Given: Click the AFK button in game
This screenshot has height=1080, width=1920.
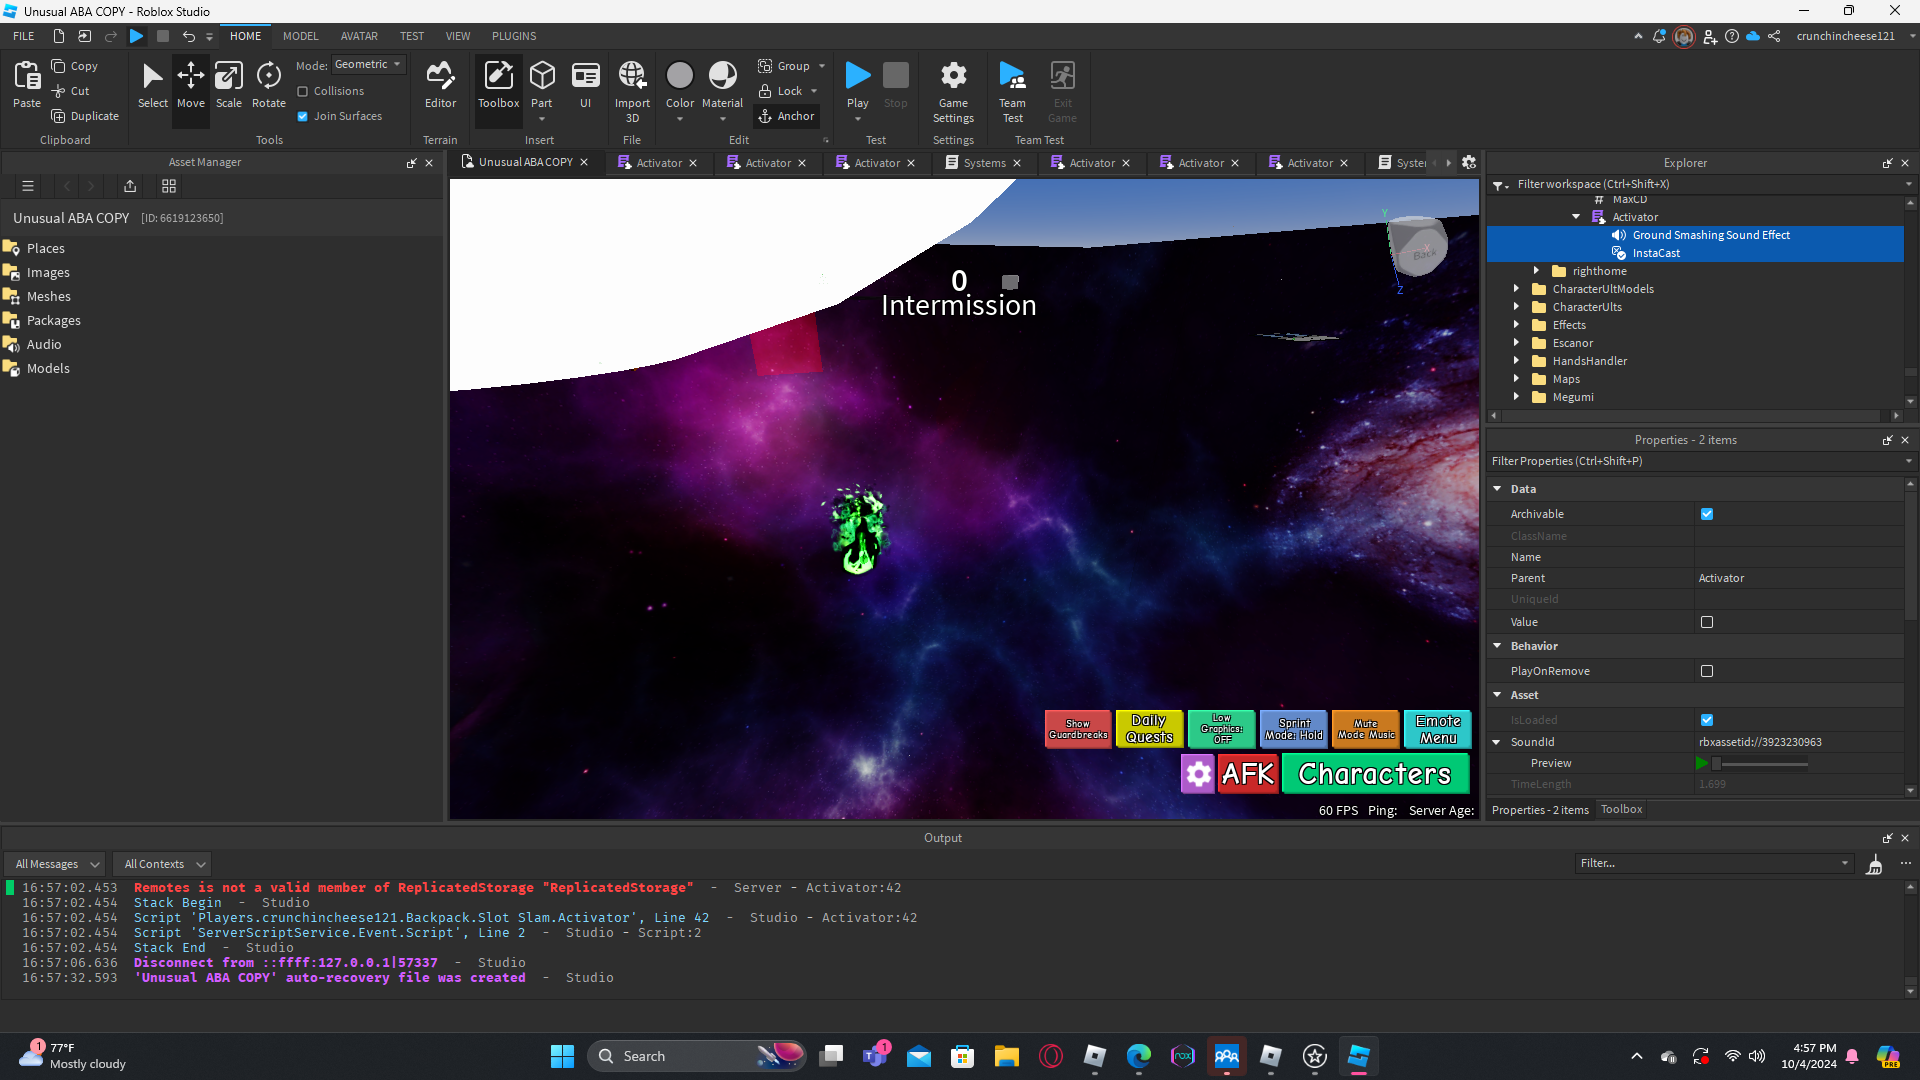Looking at the screenshot, I should tap(1248, 773).
